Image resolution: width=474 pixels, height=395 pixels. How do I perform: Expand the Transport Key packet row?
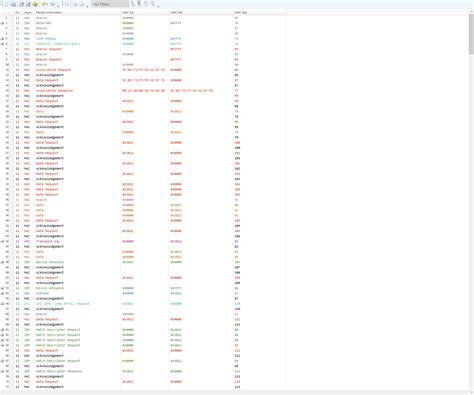pyautogui.click(x=2, y=241)
